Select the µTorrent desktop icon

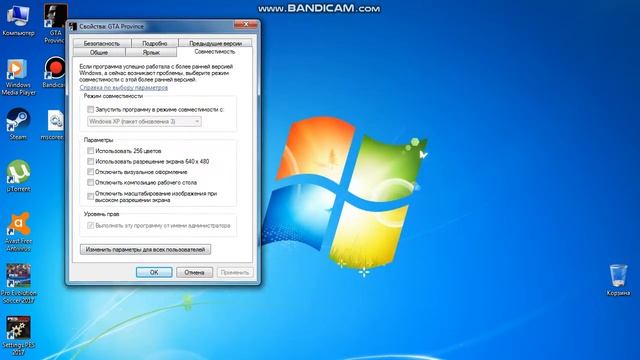tap(18, 176)
